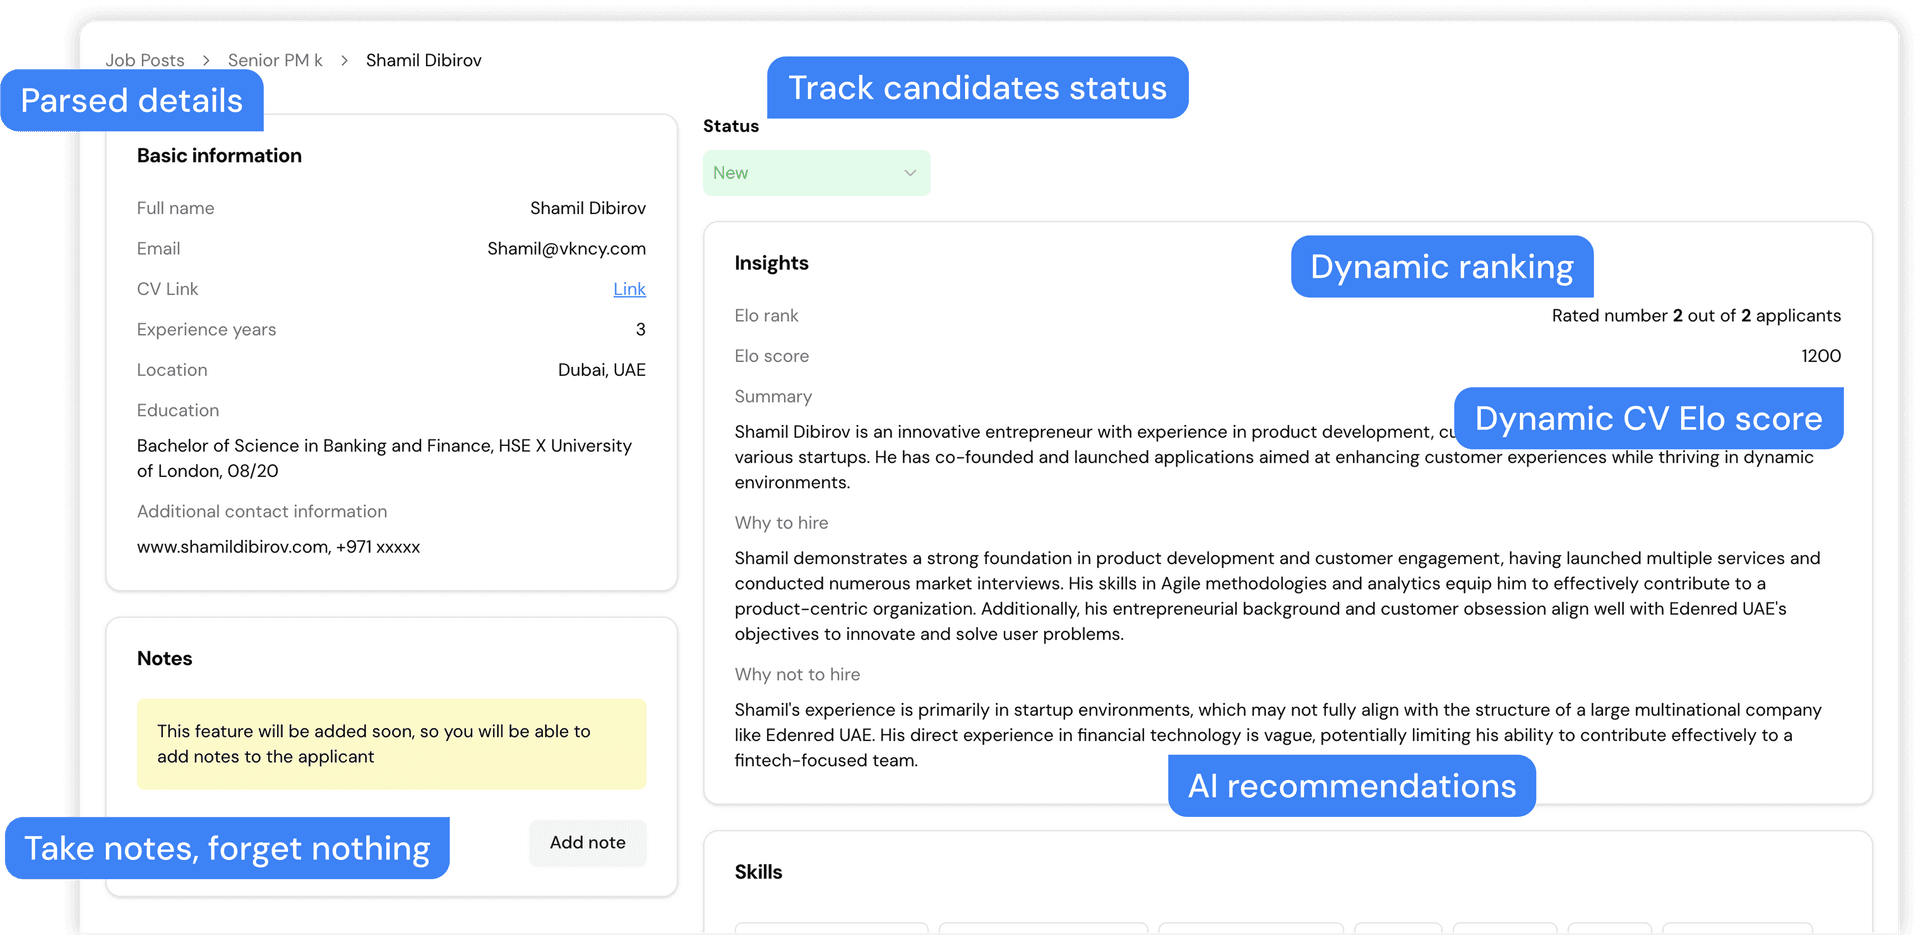Click the Why to hire label

tap(781, 523)
